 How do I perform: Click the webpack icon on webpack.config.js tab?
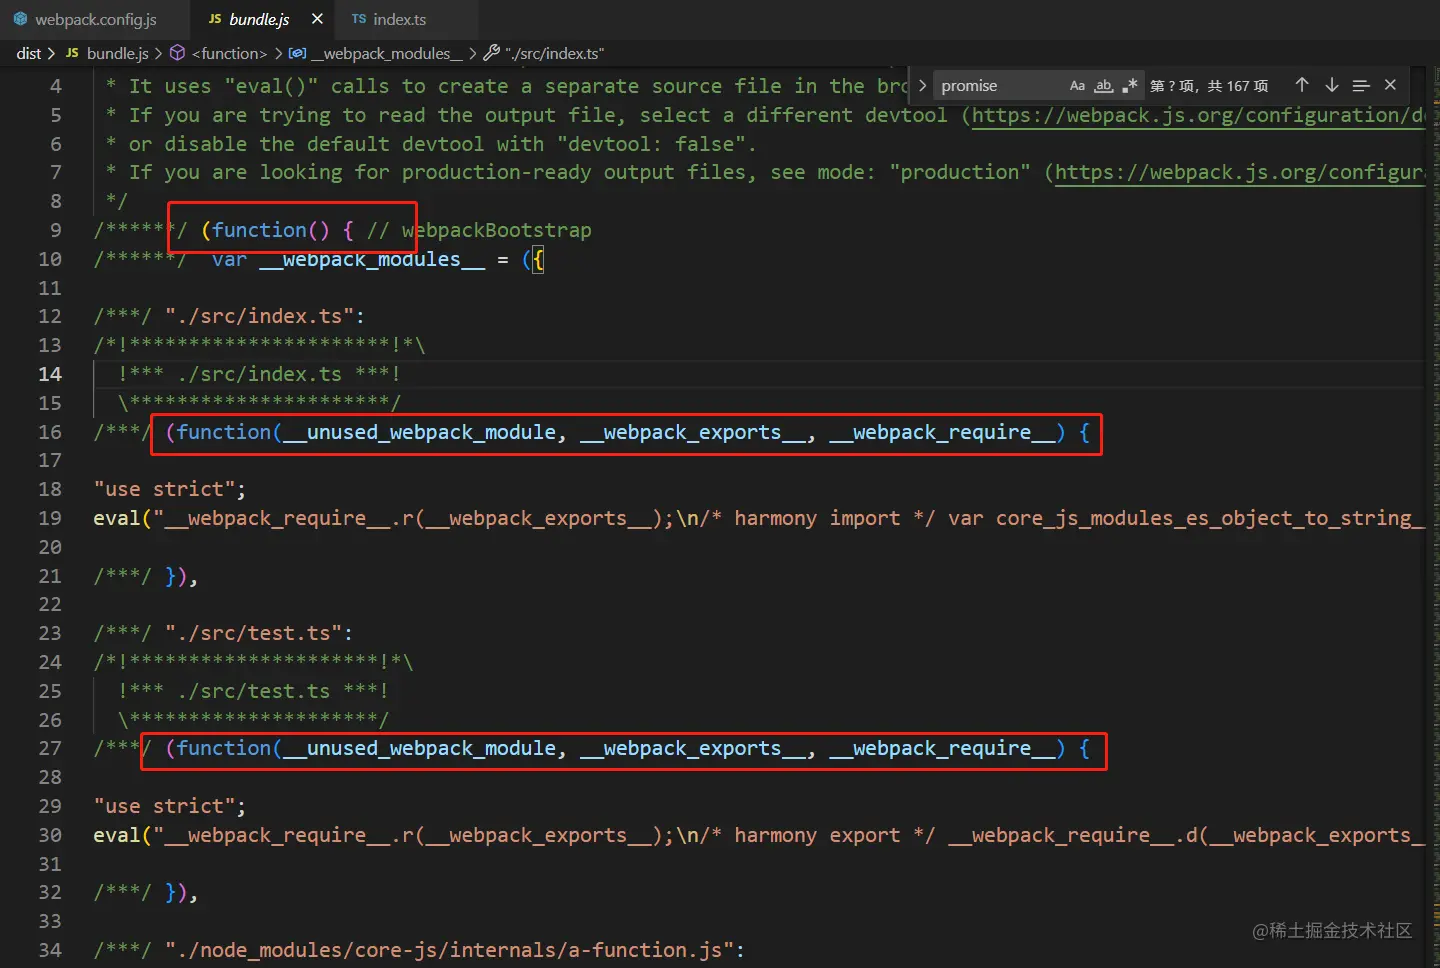(x=20, y=19)
